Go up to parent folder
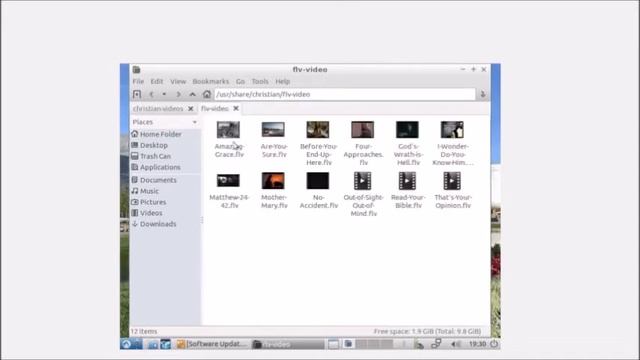This screenshot has height=360, width=640. 192,94
